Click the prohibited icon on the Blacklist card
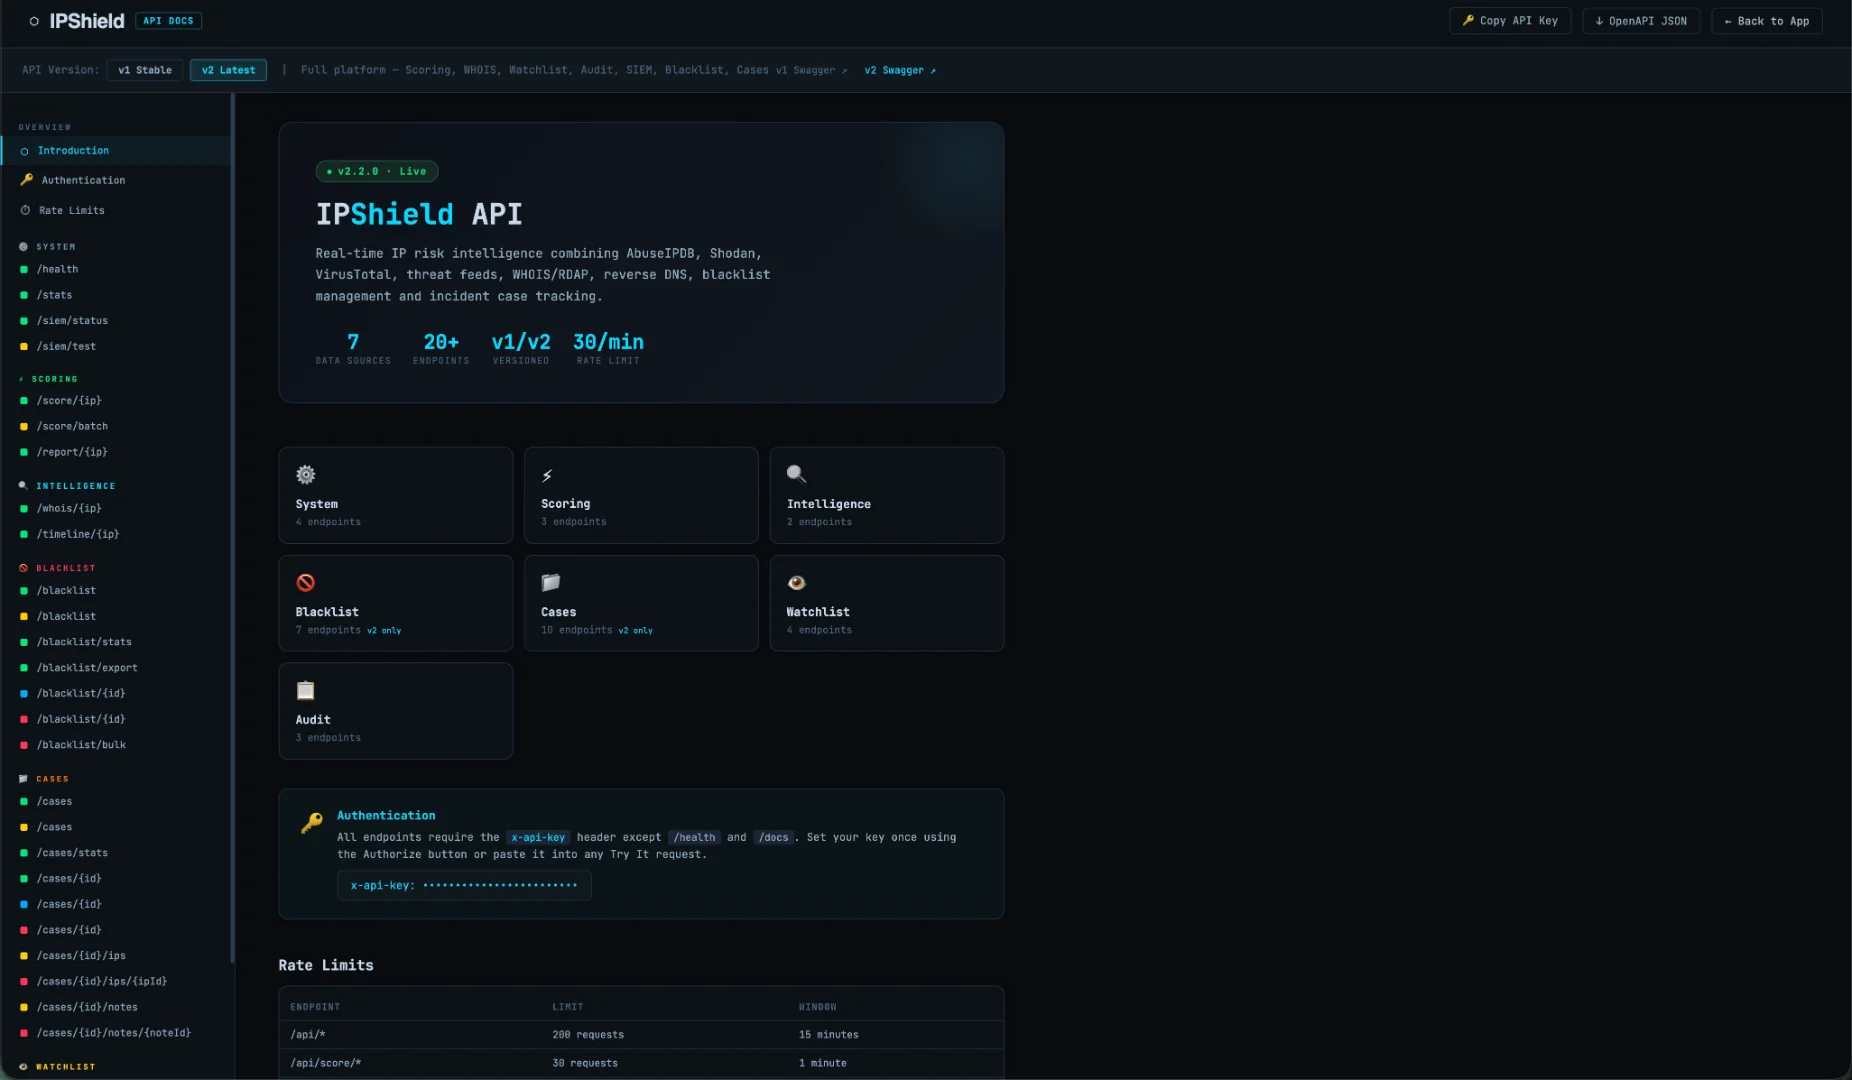 [306, 582]
